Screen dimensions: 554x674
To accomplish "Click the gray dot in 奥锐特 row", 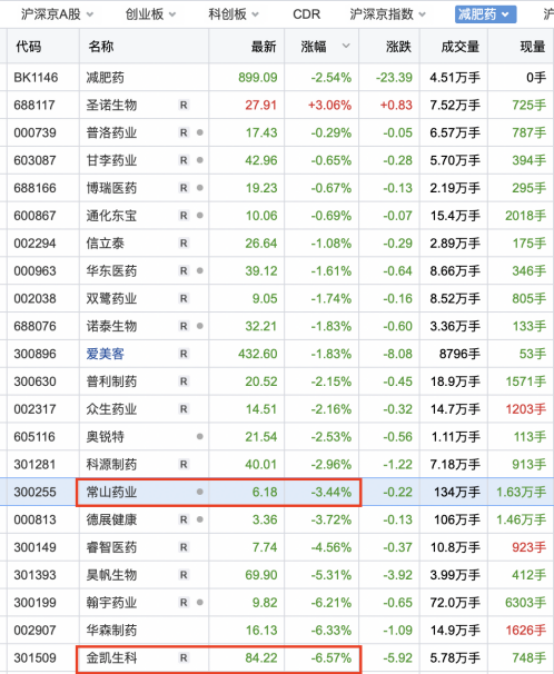I will 200,436.
